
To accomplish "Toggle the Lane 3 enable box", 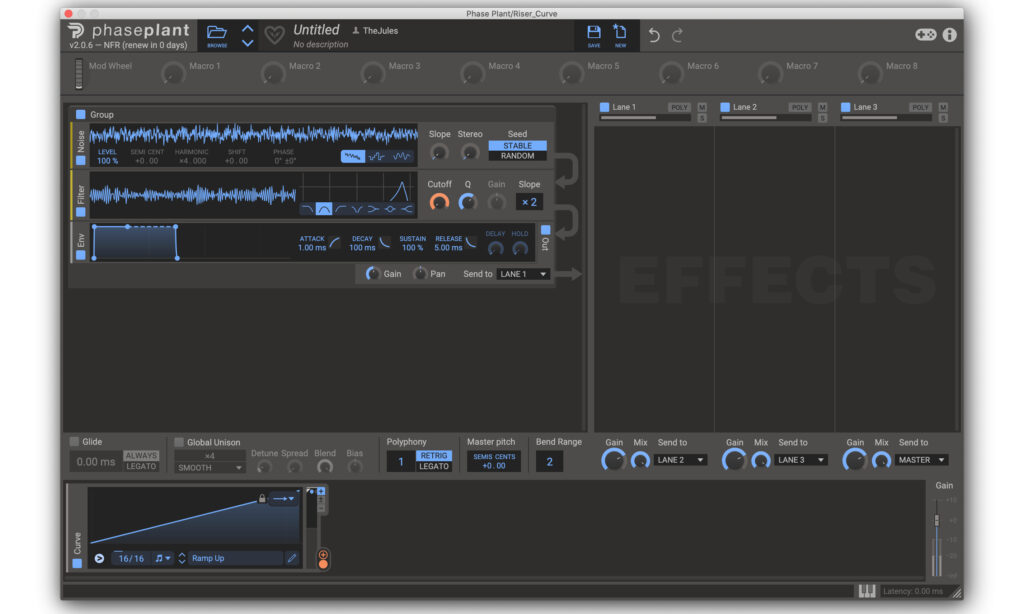I will coord(846,107).
